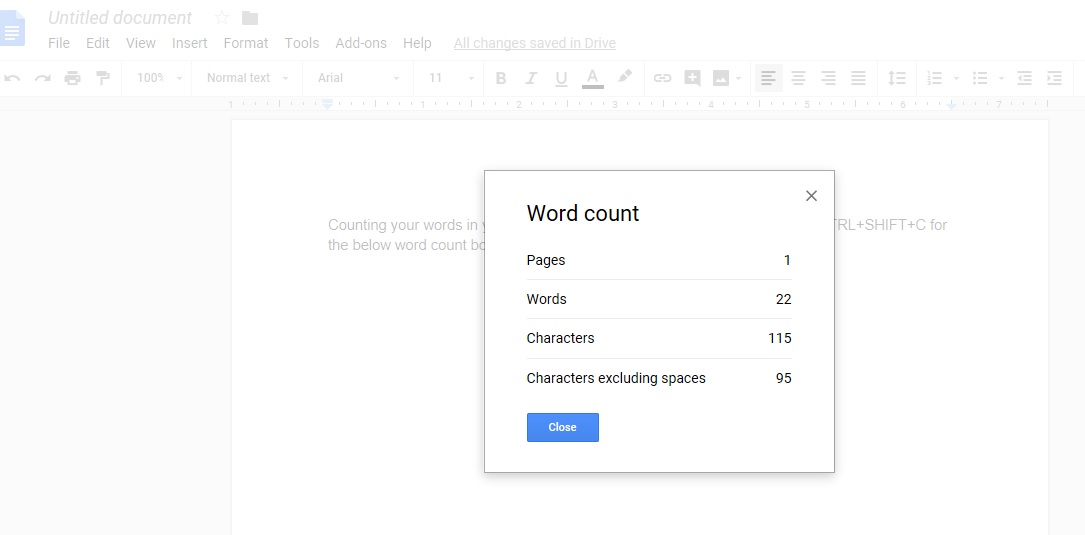Toggle Bold formatting
1085x535 pixels.
[501, 78]
